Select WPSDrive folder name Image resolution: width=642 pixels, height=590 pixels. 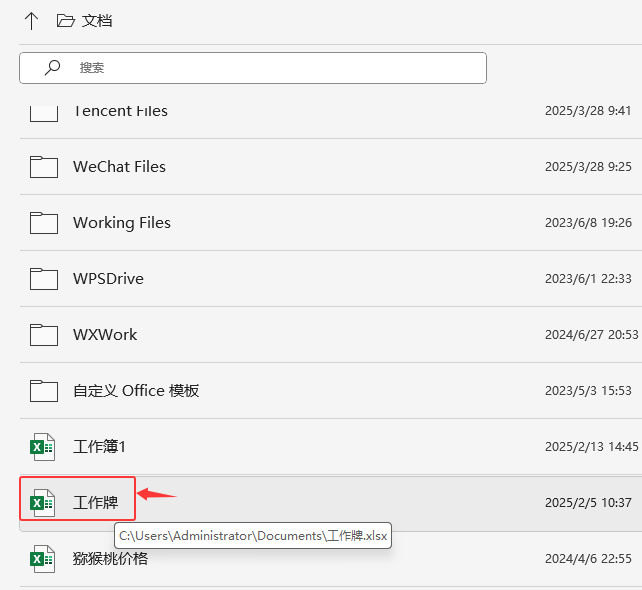(109, 279)
